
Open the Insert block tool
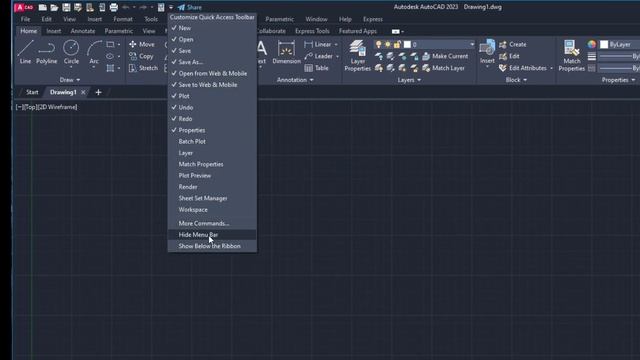pyautogui.click(x=487, y=52)
